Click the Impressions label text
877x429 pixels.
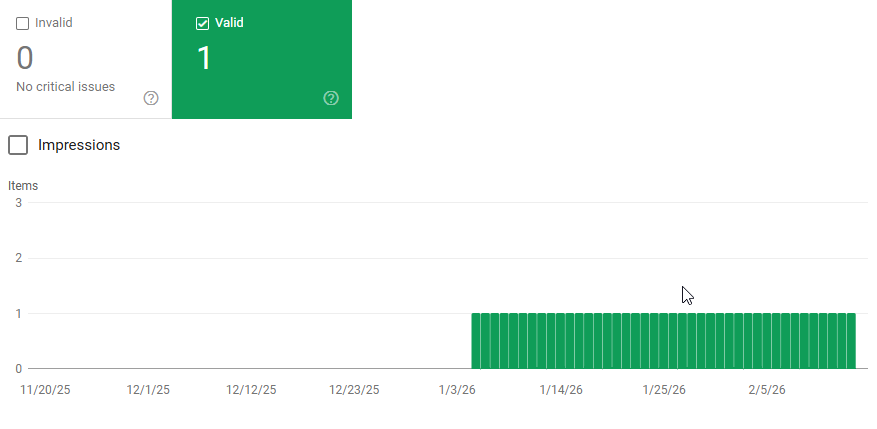(79, 145)
